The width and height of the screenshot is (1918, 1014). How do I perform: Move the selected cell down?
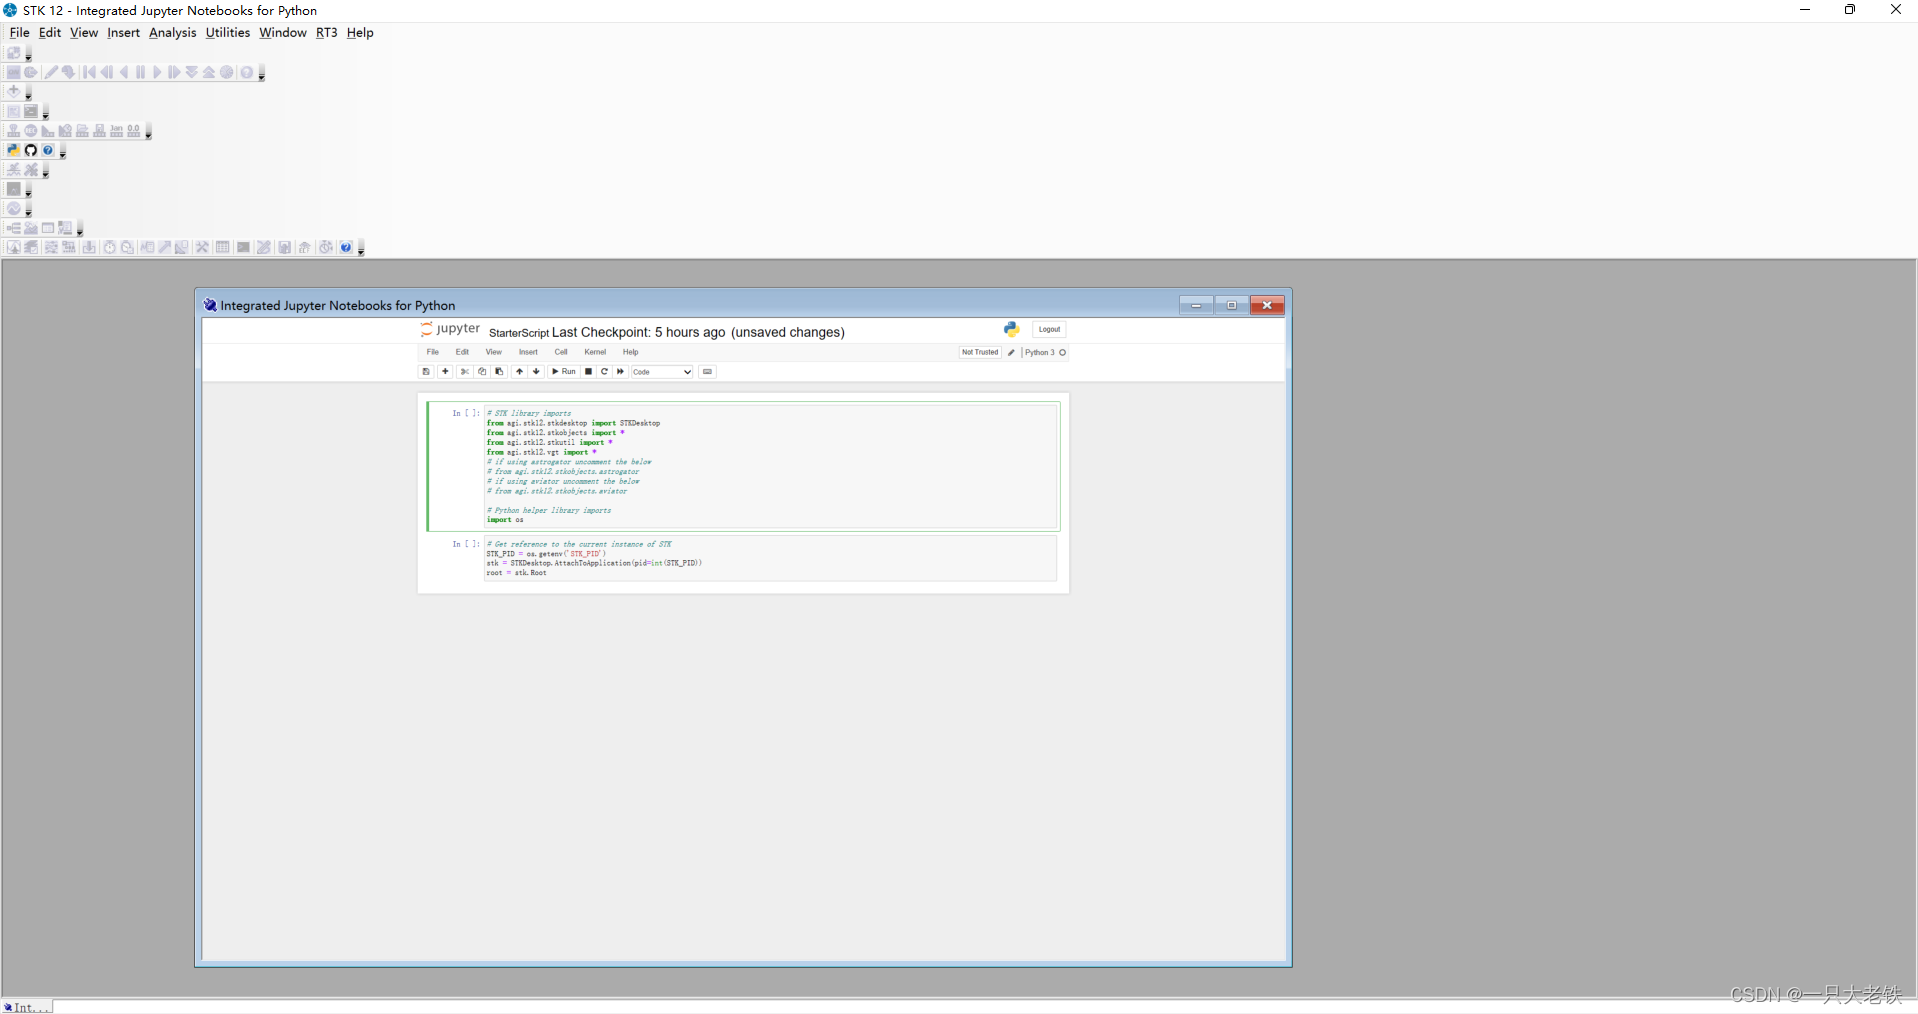[x=537, y=372]
